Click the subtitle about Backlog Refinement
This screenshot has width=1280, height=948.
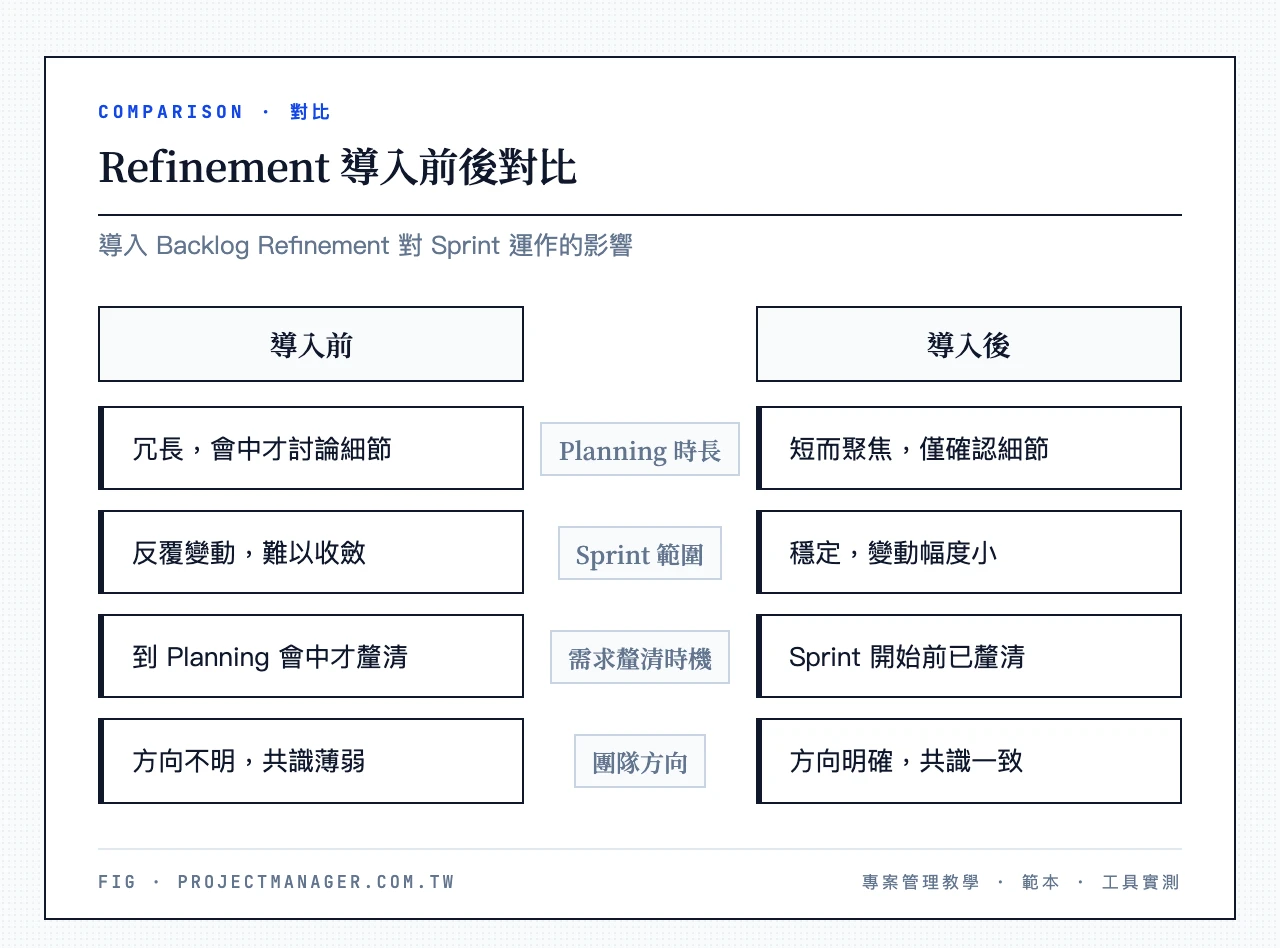pos(365,245)
